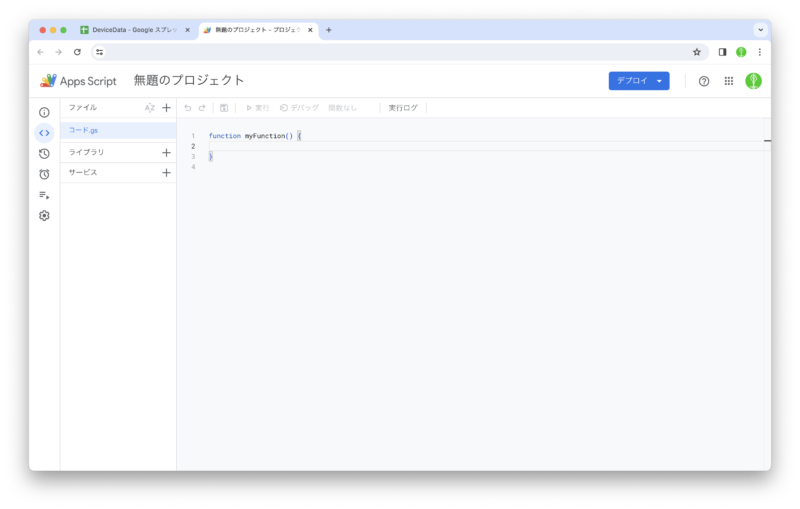Open a new browser tab

pyautogui.click(x=329, y=30)
